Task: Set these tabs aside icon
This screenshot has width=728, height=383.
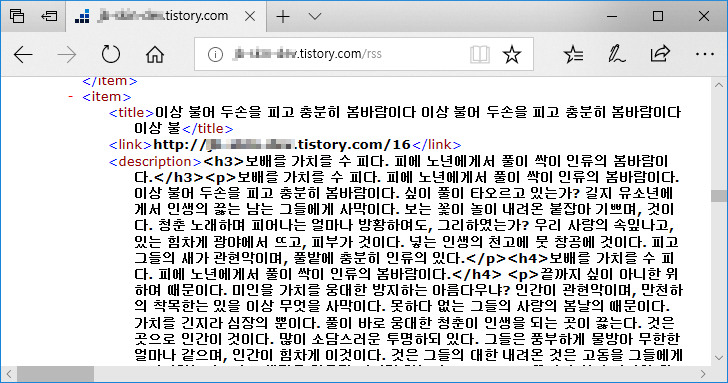Action: coord(49,16)
